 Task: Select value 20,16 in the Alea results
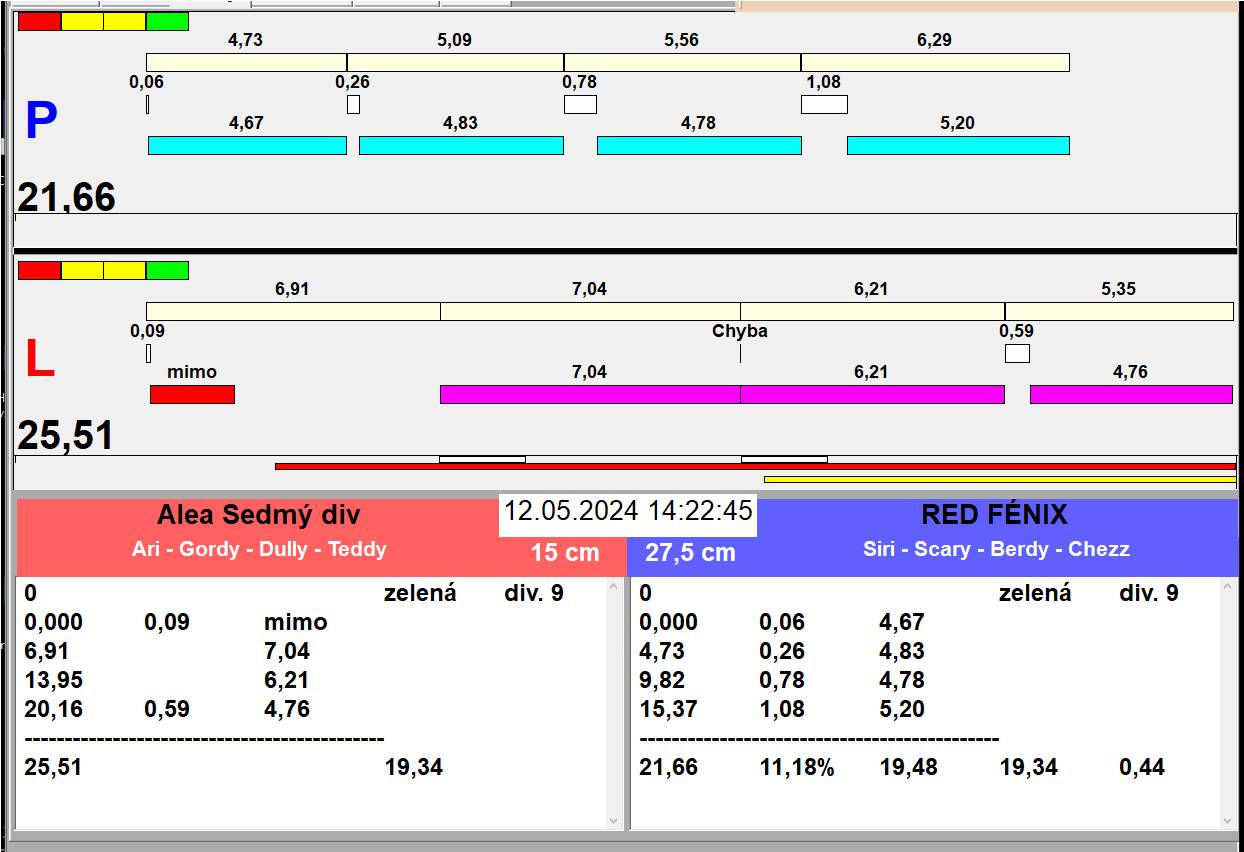(54, 709)
